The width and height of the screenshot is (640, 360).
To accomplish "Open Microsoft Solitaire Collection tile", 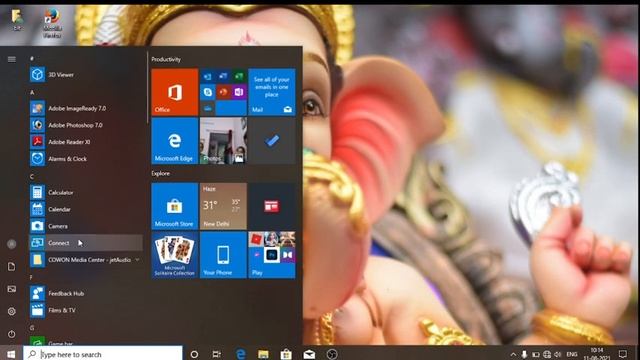I will (x=175, y=255).
